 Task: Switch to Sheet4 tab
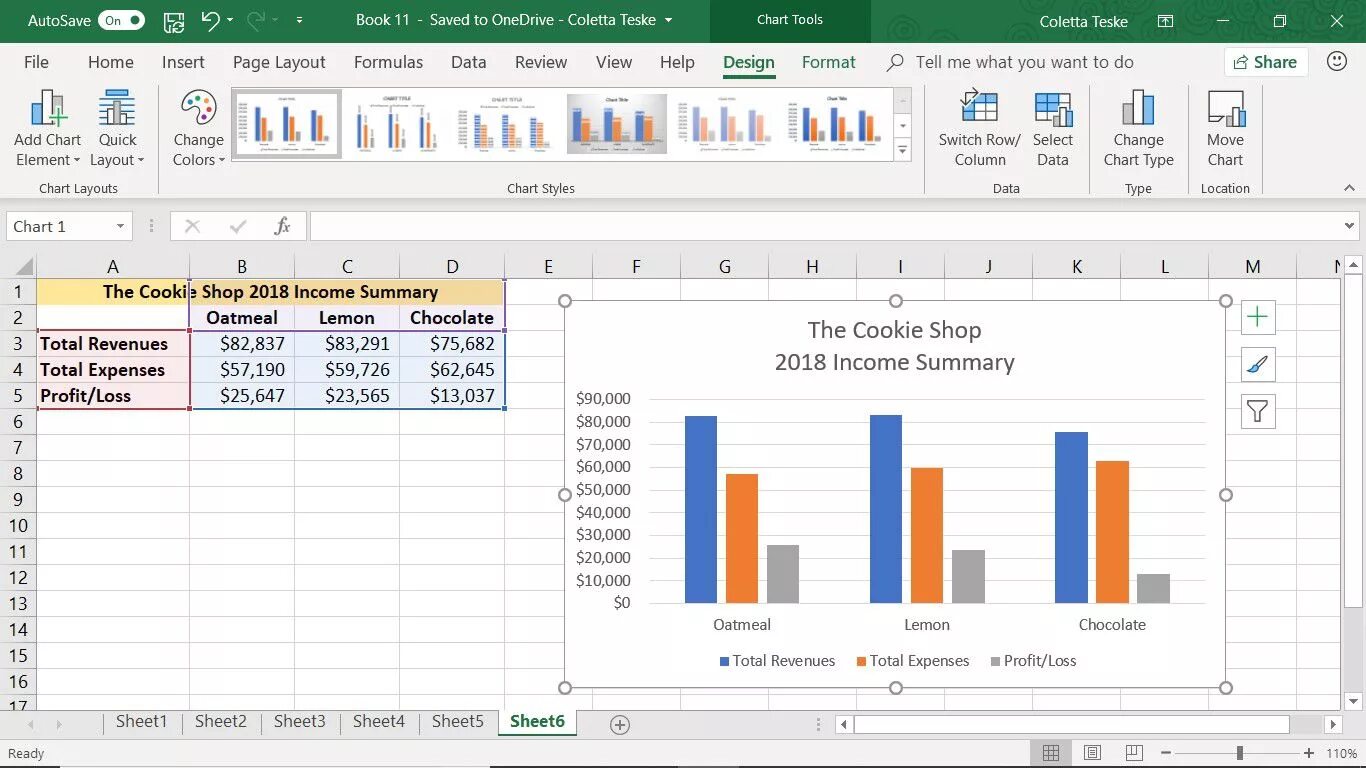tap(378, 721)
